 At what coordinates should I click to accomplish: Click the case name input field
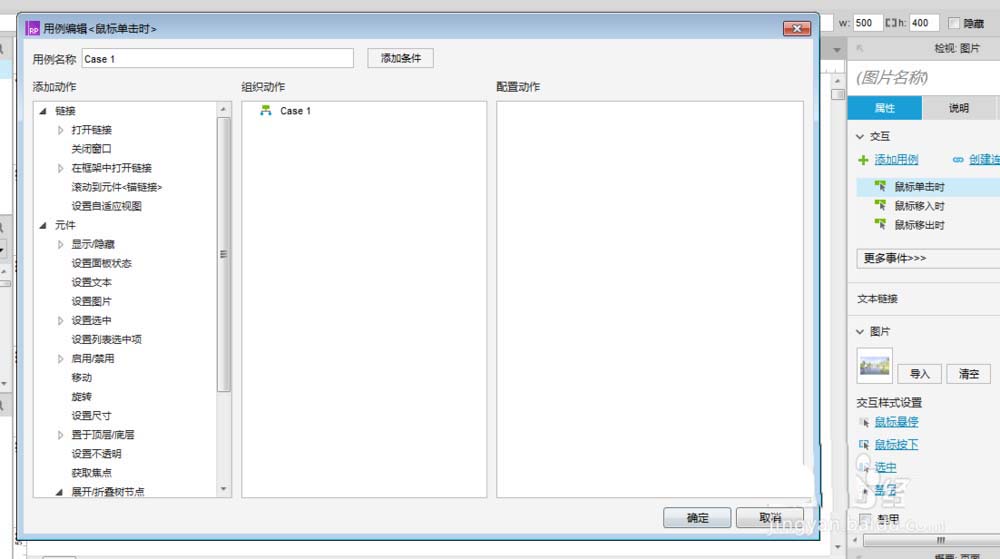217,59
